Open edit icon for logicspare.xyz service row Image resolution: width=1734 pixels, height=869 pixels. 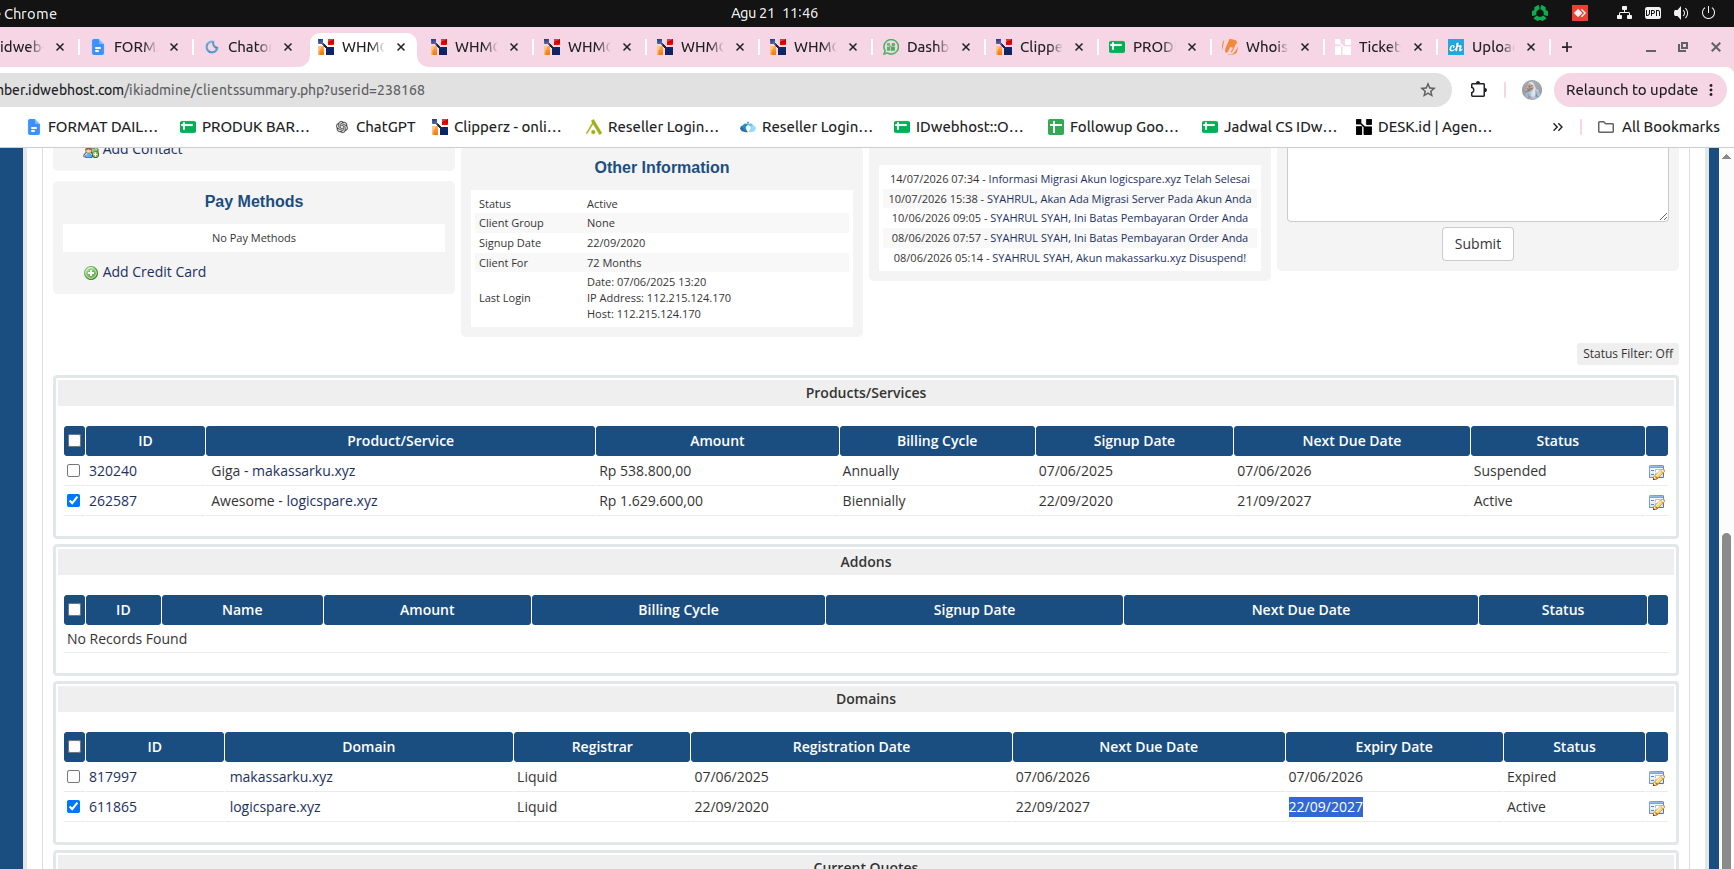1656,502
